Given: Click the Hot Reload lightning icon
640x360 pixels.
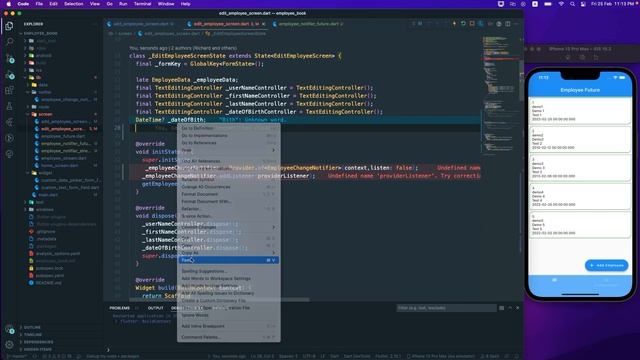Looking at the screenshot, I should tap(454, 24).
